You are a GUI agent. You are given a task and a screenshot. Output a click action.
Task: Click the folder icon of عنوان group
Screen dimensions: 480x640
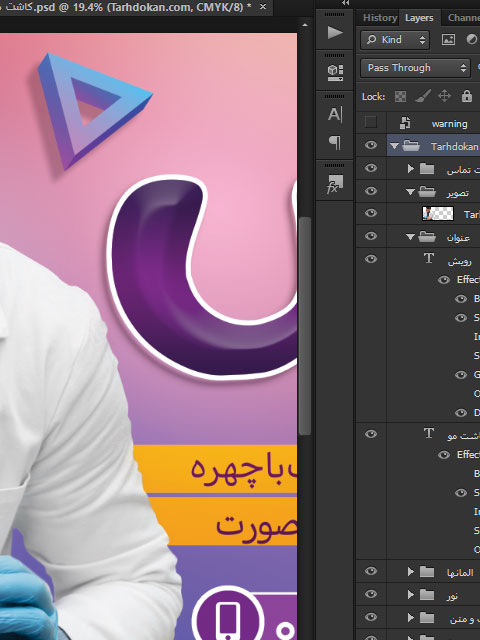pyautogui.click(x=427, y=236)
